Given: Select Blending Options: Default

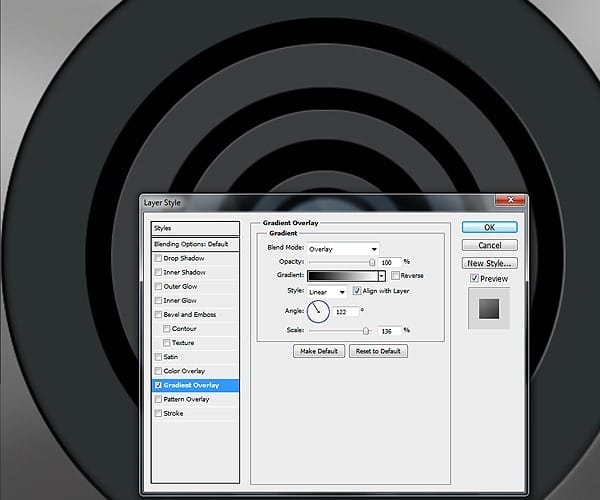Looking at the screenshot, I should pos(195,244).
